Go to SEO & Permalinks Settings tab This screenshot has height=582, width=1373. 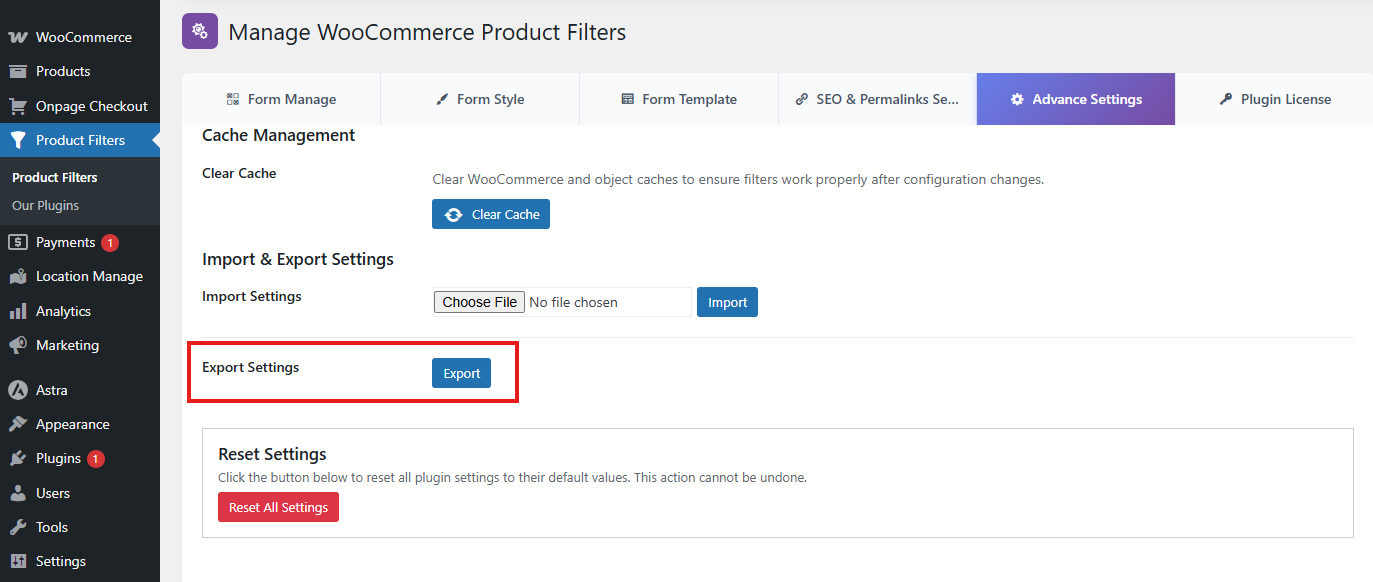[x=877, y=99]
